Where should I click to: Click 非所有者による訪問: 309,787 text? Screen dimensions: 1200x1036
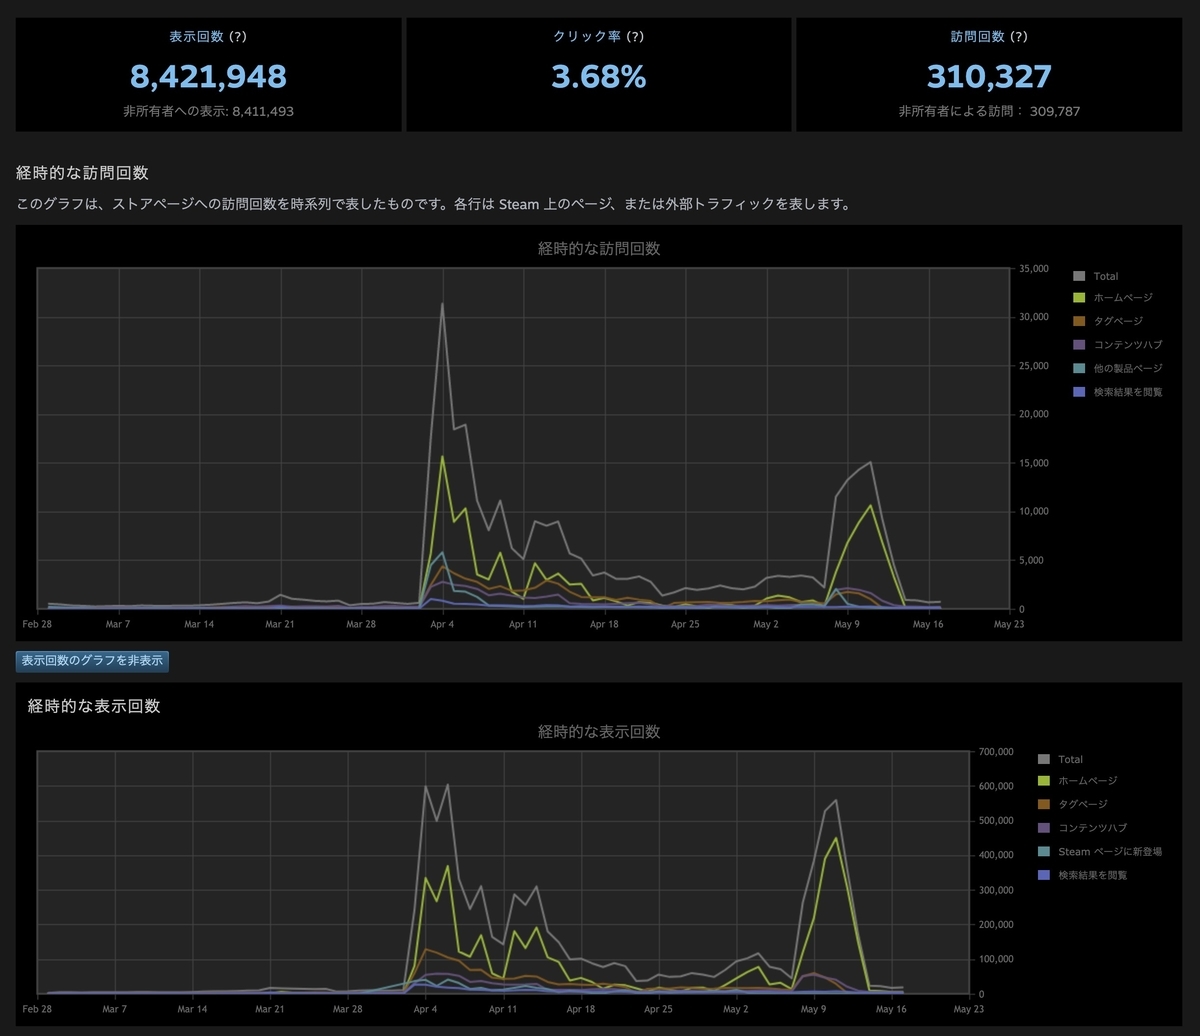[989, 111]
